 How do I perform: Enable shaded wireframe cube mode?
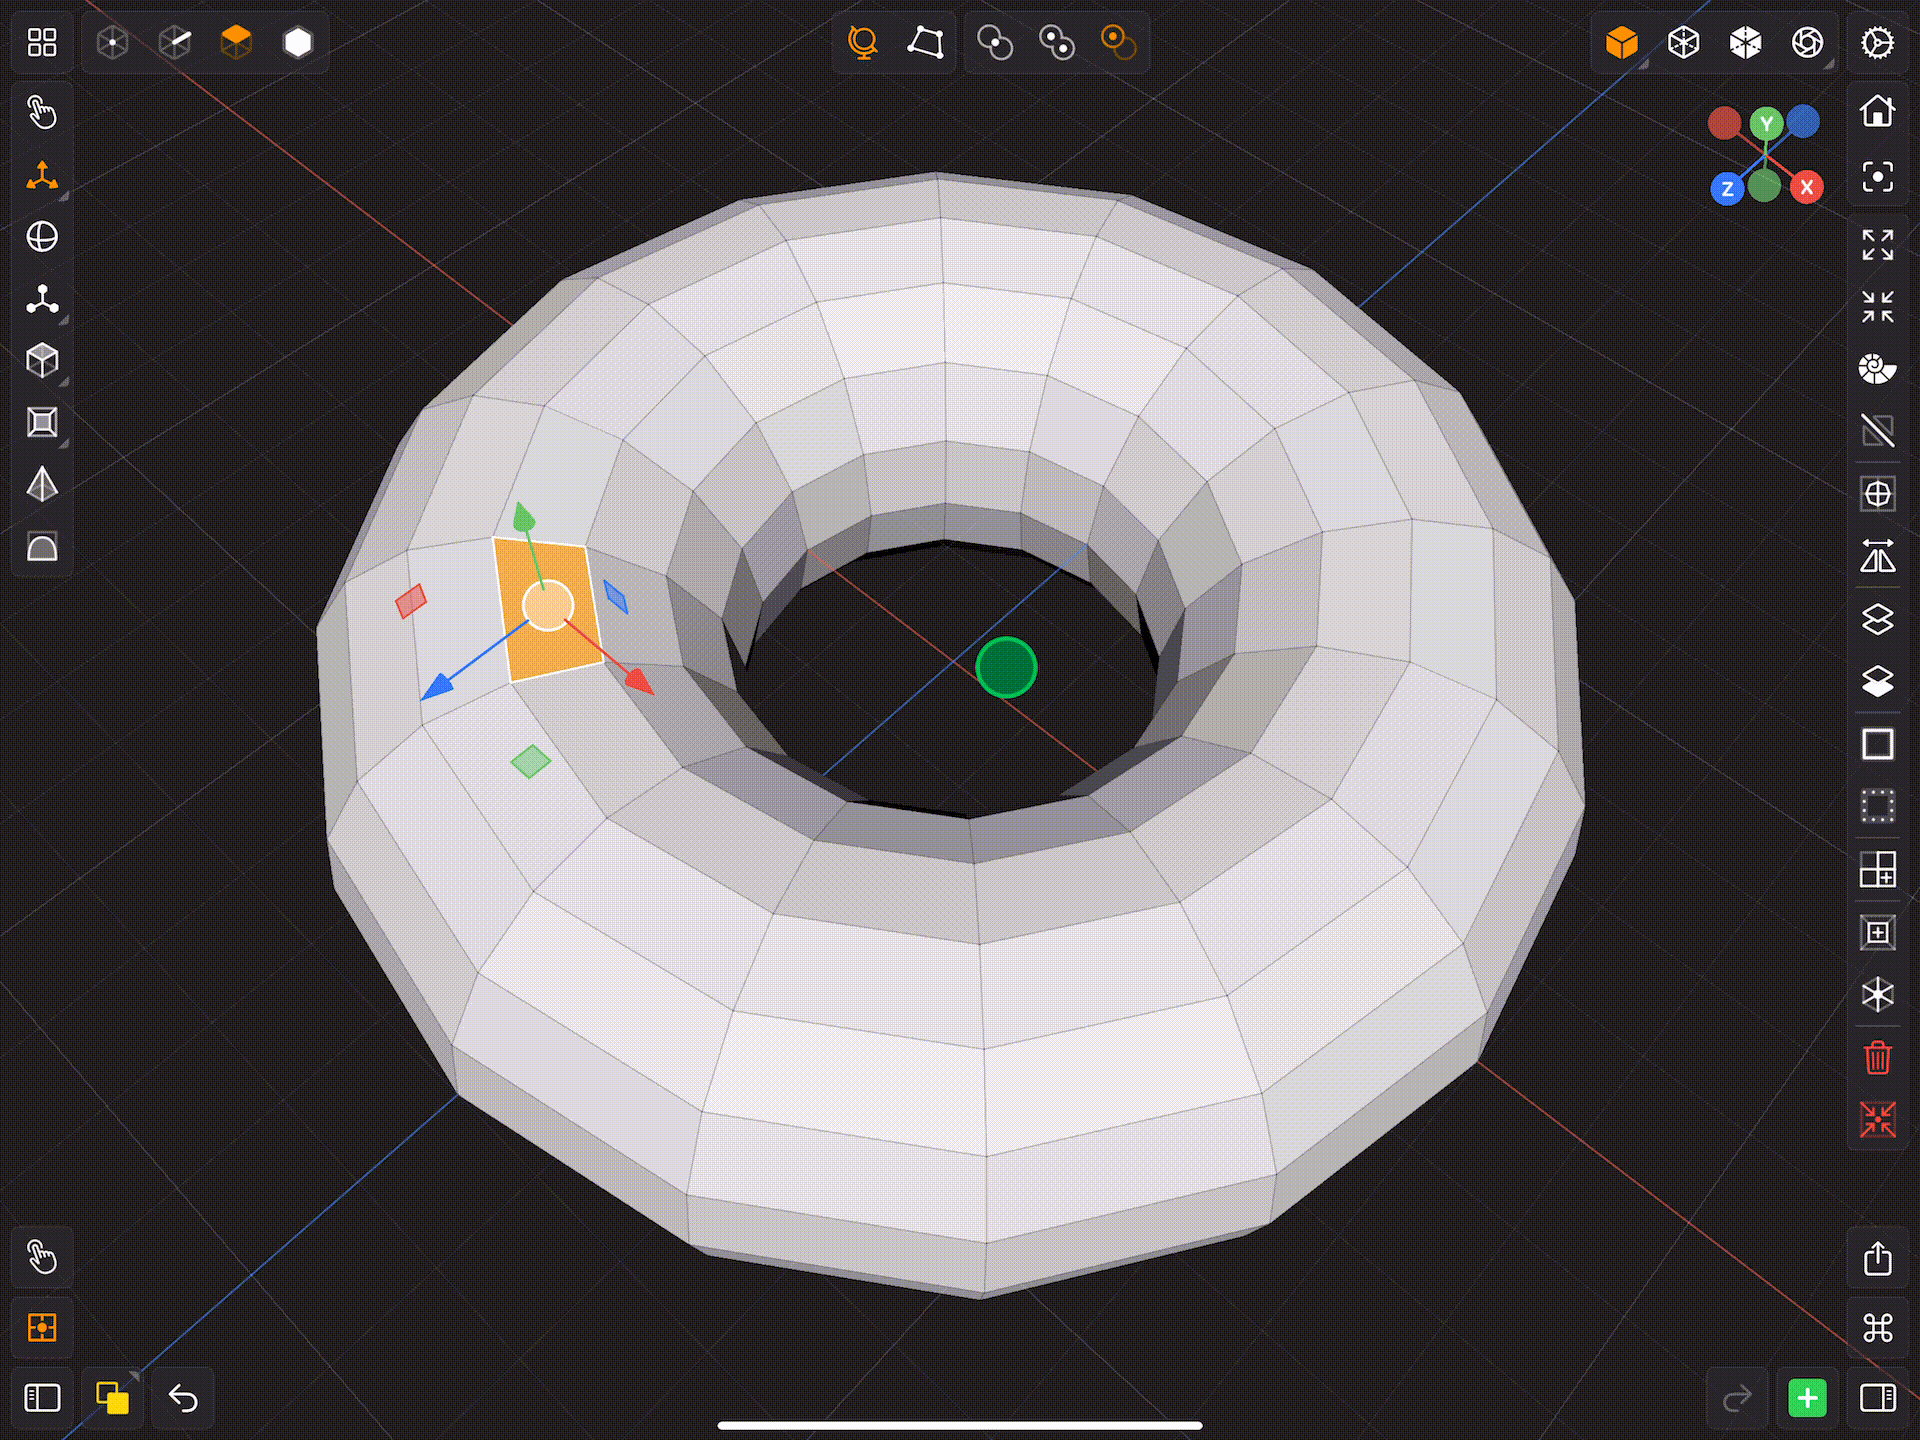coord(1746,42)
